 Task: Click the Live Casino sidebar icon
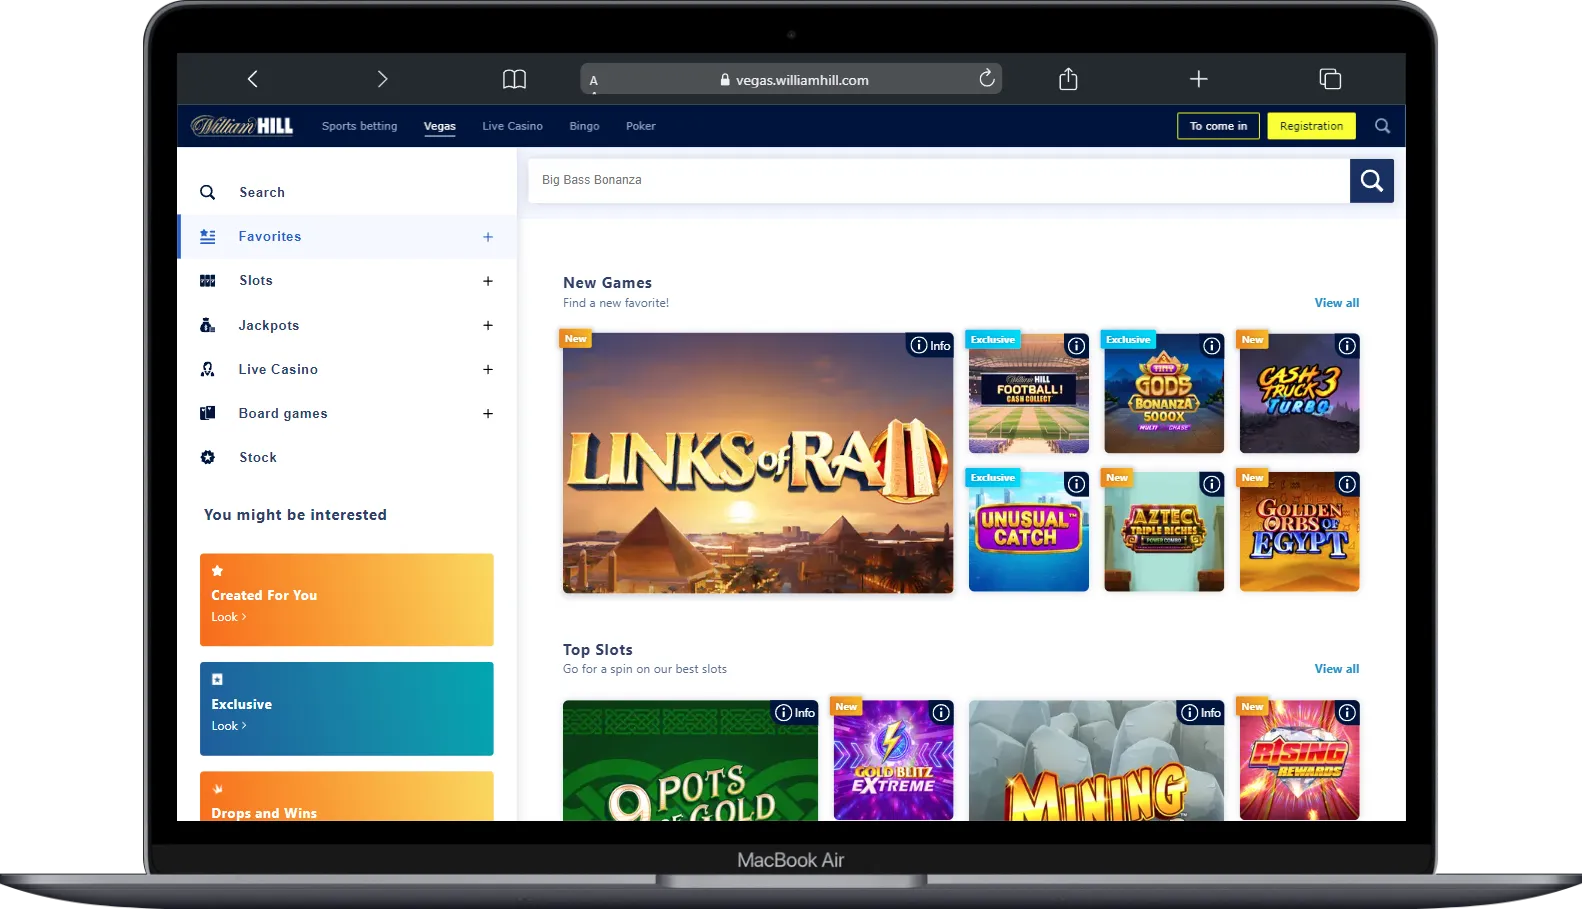(207, 369)
